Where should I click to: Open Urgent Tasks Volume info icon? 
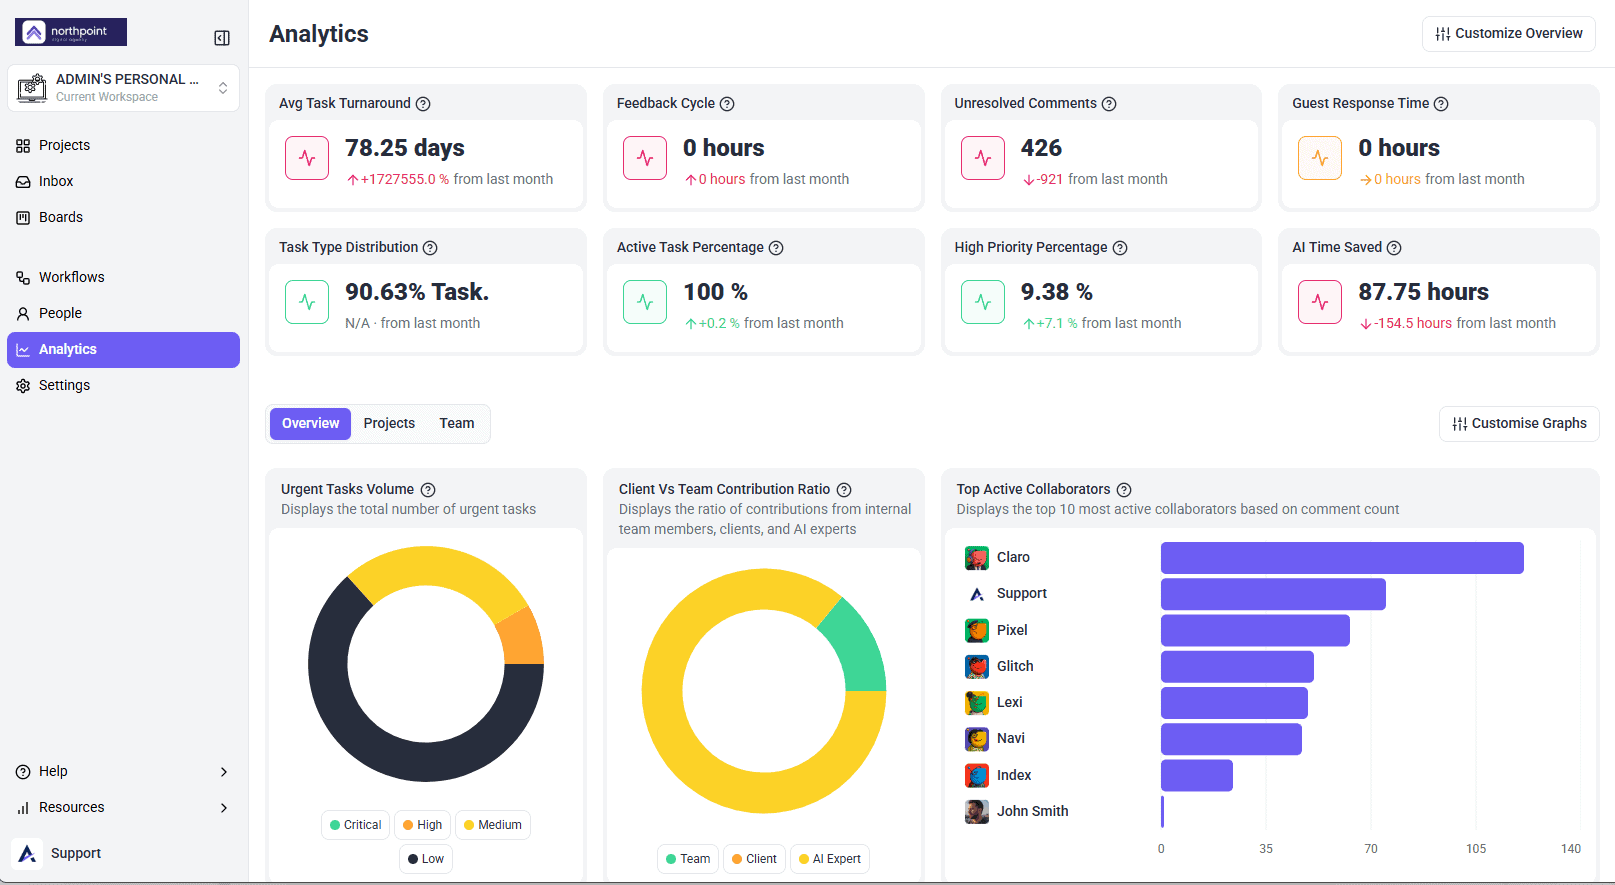[x=428, y=490]
